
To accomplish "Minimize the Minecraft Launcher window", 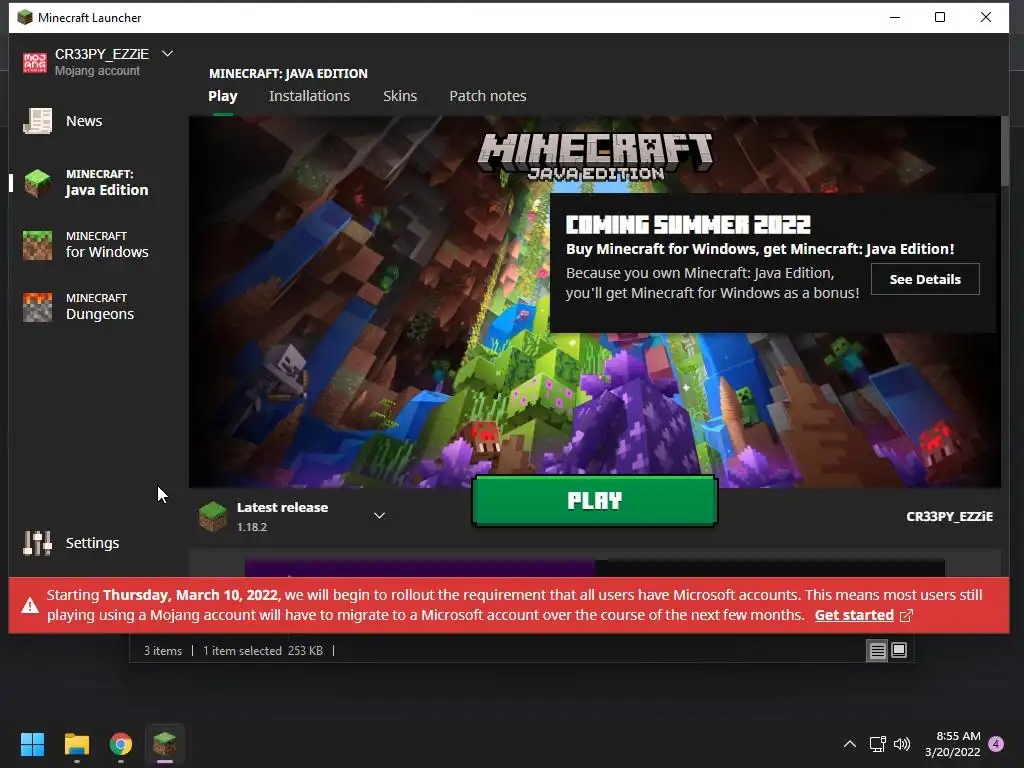I will coord(895,18).
